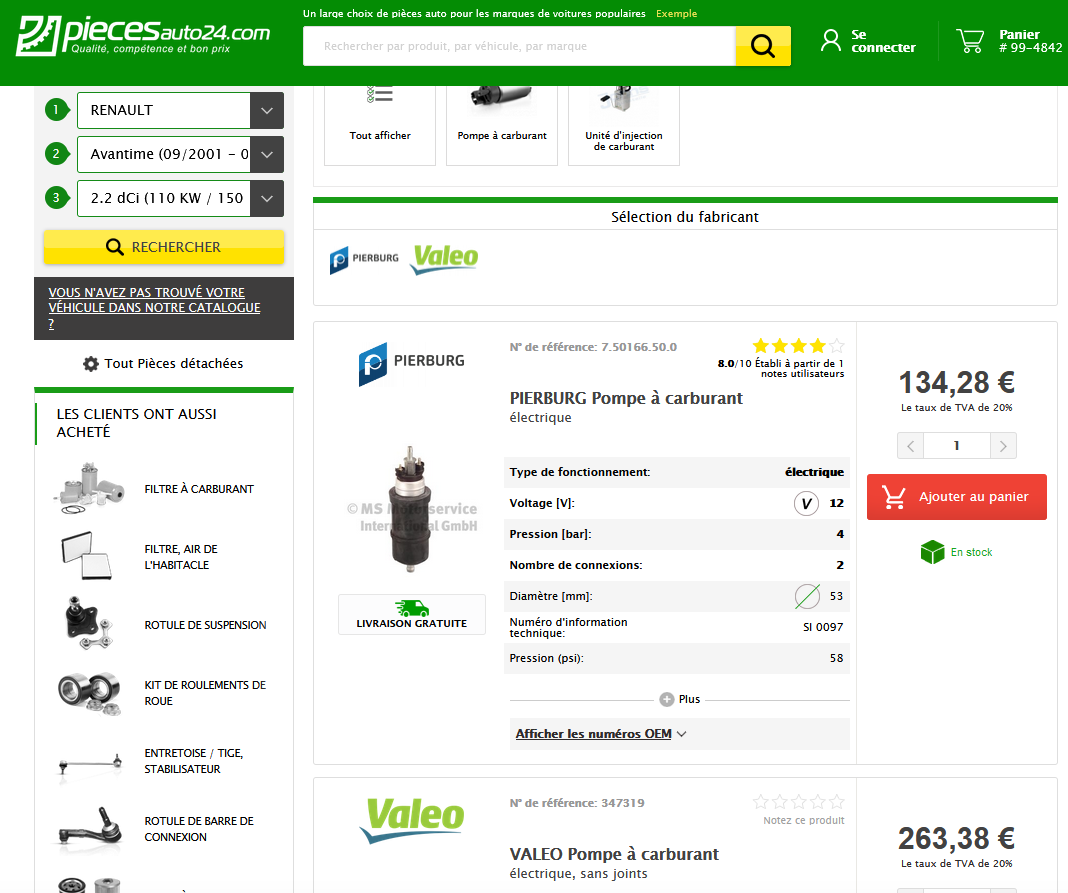
Task: Click the plus icon to show more specs
Action: 667,699
